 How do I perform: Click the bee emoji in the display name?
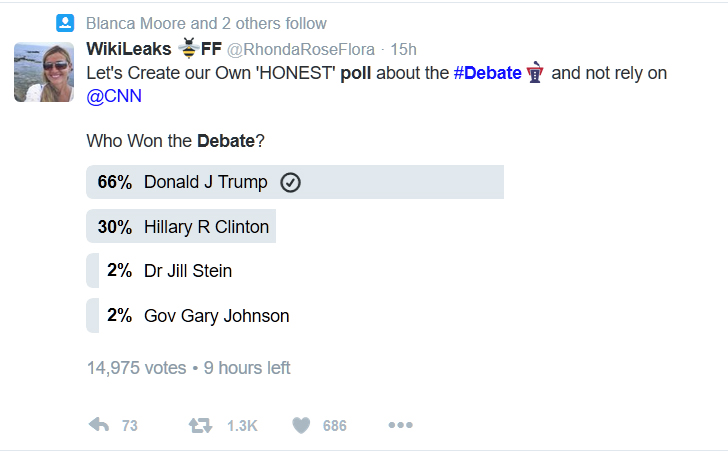(x=188, y=48)
